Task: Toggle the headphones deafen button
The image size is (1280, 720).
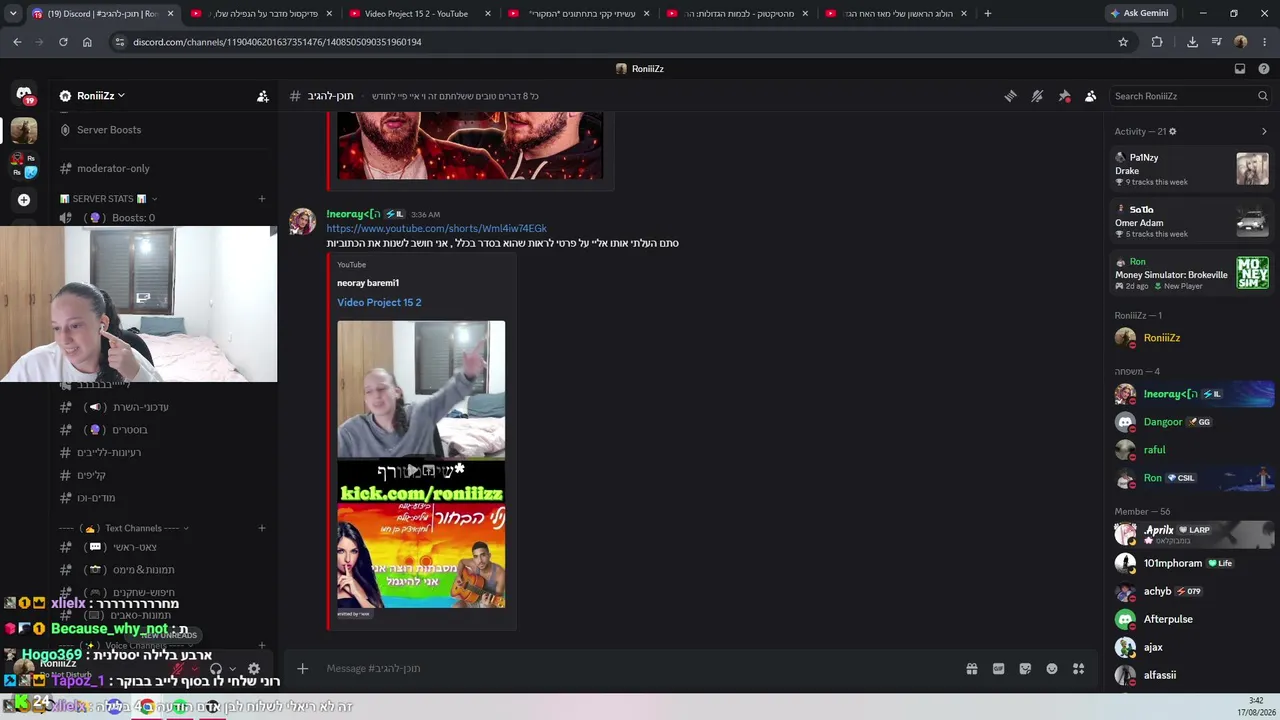Action: click(215, 669)
